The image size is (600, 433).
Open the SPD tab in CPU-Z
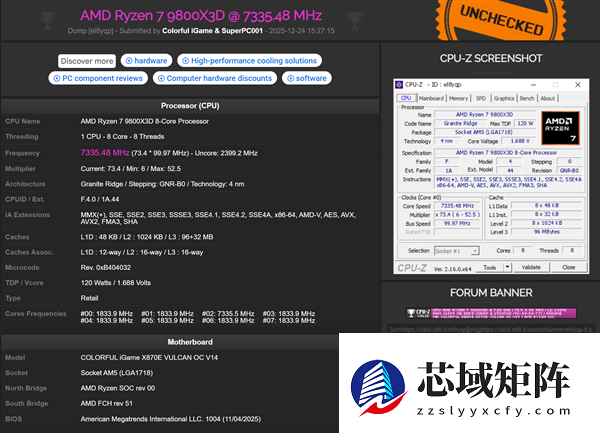481,98
